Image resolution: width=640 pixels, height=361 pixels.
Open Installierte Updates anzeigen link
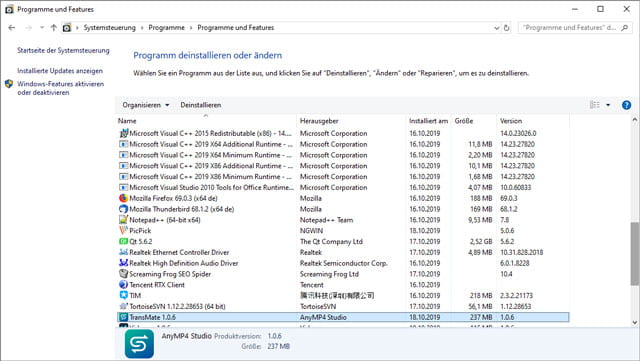click(x=60, y=71)
